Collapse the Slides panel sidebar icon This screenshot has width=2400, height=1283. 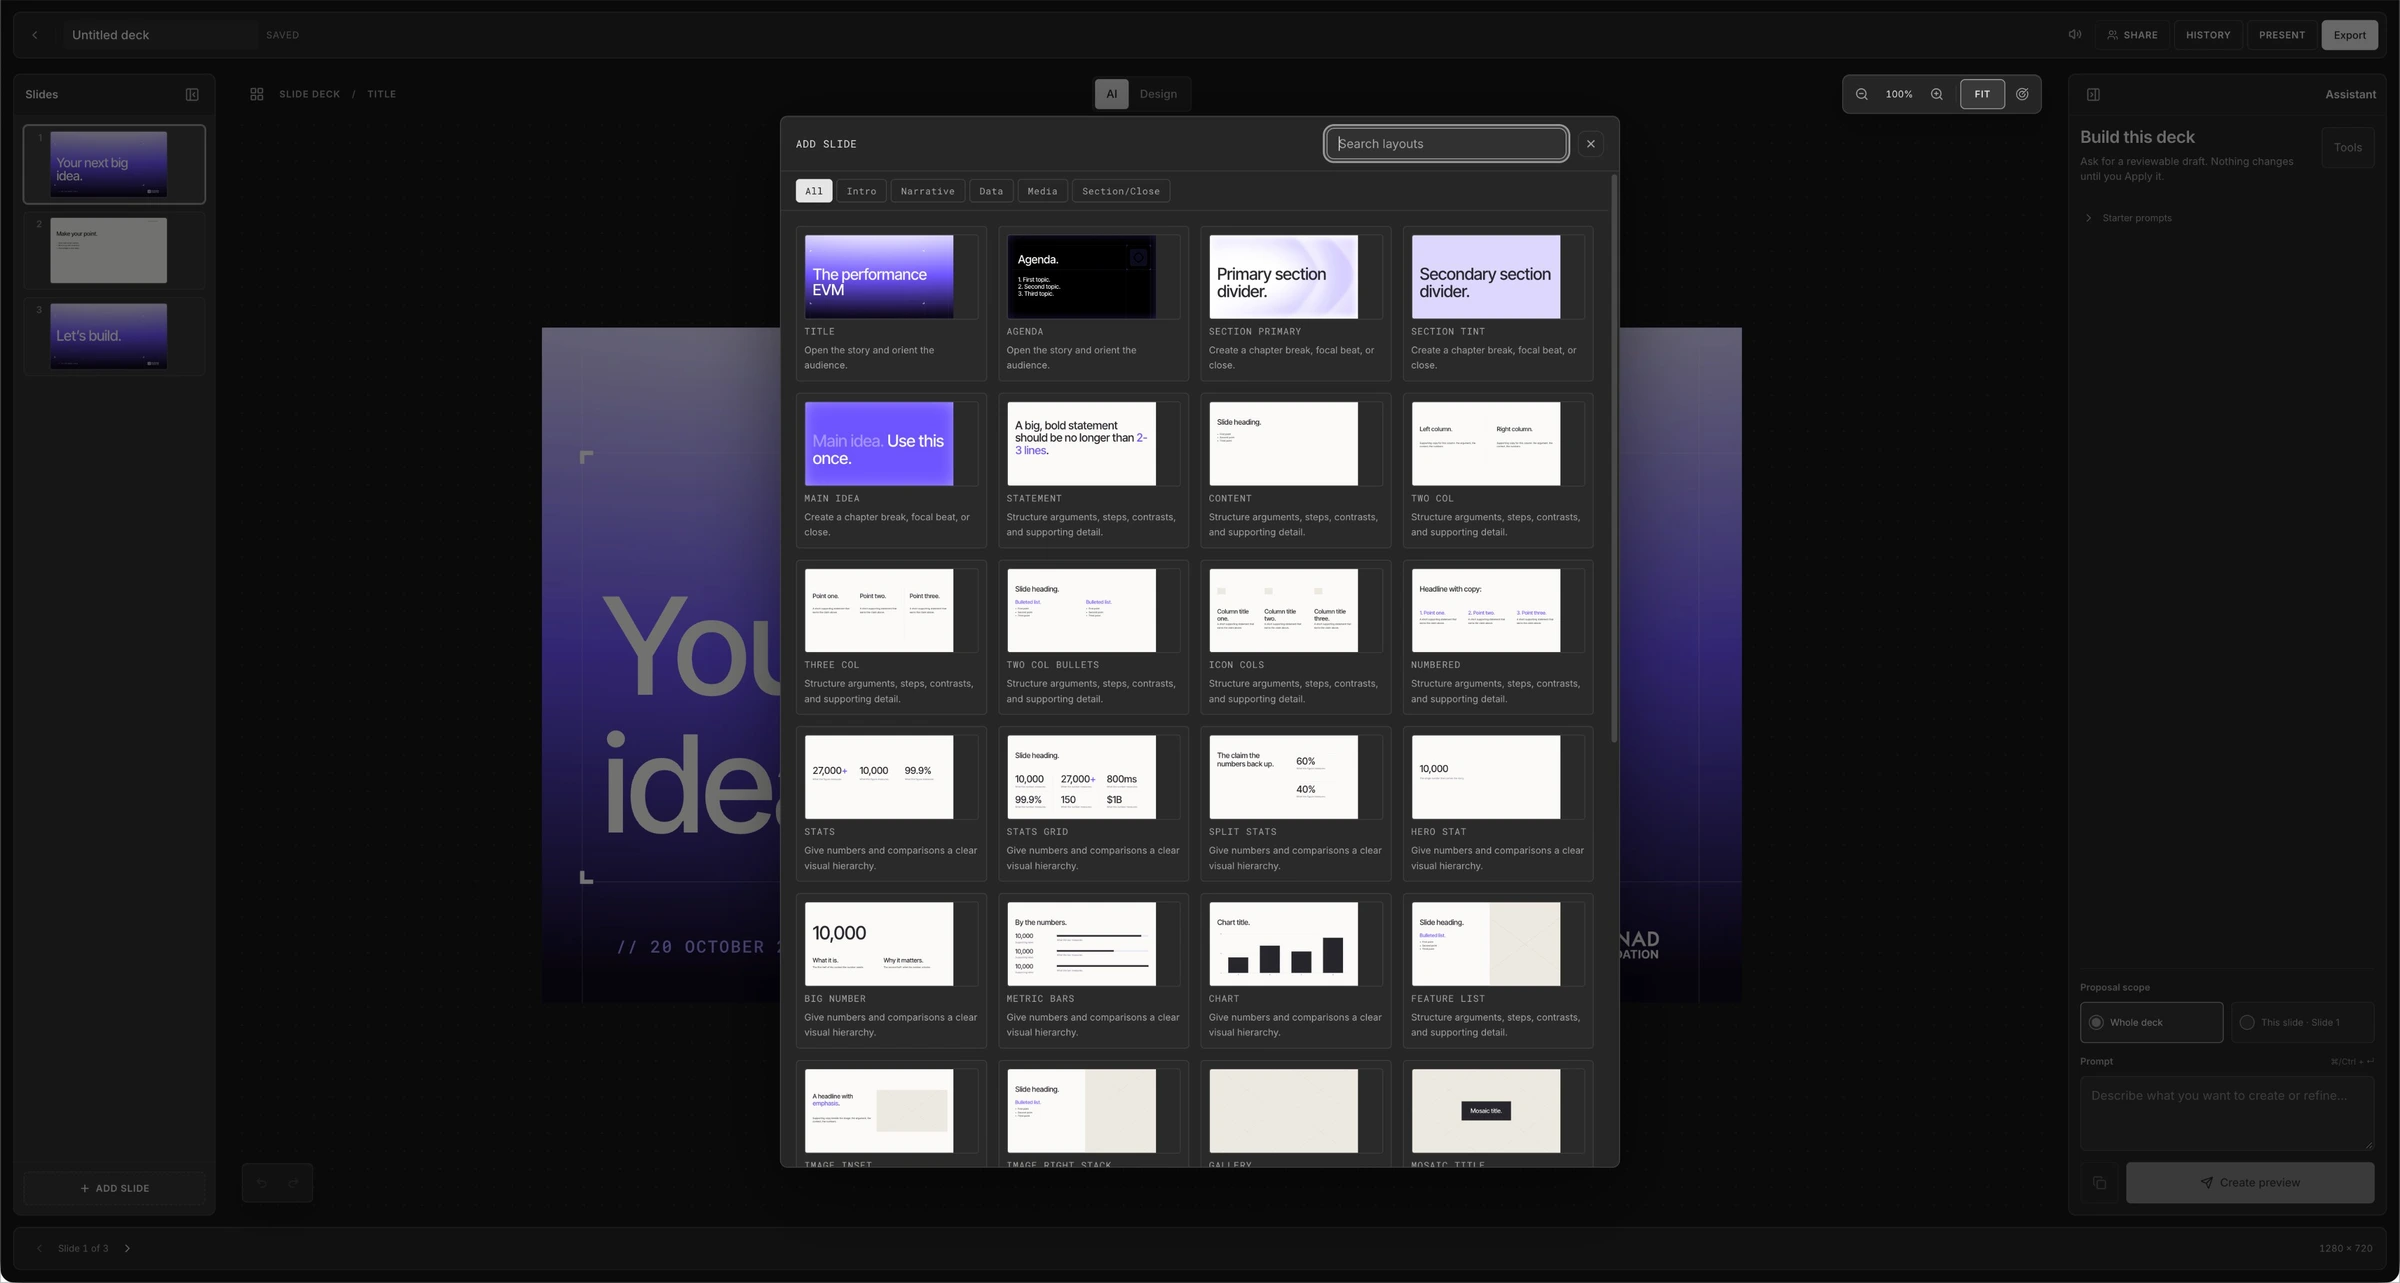(x=192, y=94)
